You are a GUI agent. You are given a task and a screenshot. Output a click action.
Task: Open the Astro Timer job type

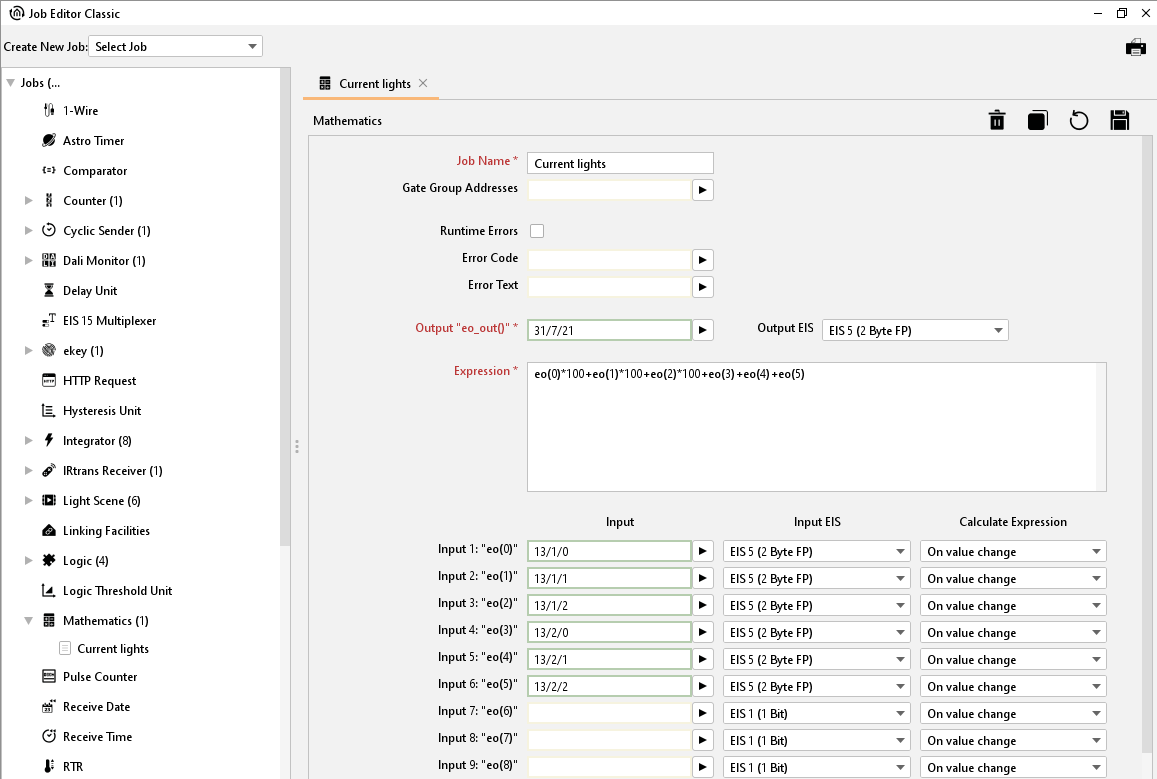pyautogui.click(x=93, y=141)
